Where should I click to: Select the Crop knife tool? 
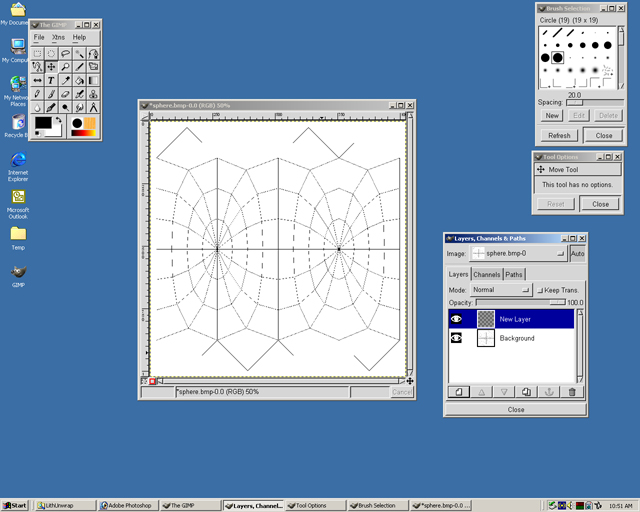coord(79,67)
